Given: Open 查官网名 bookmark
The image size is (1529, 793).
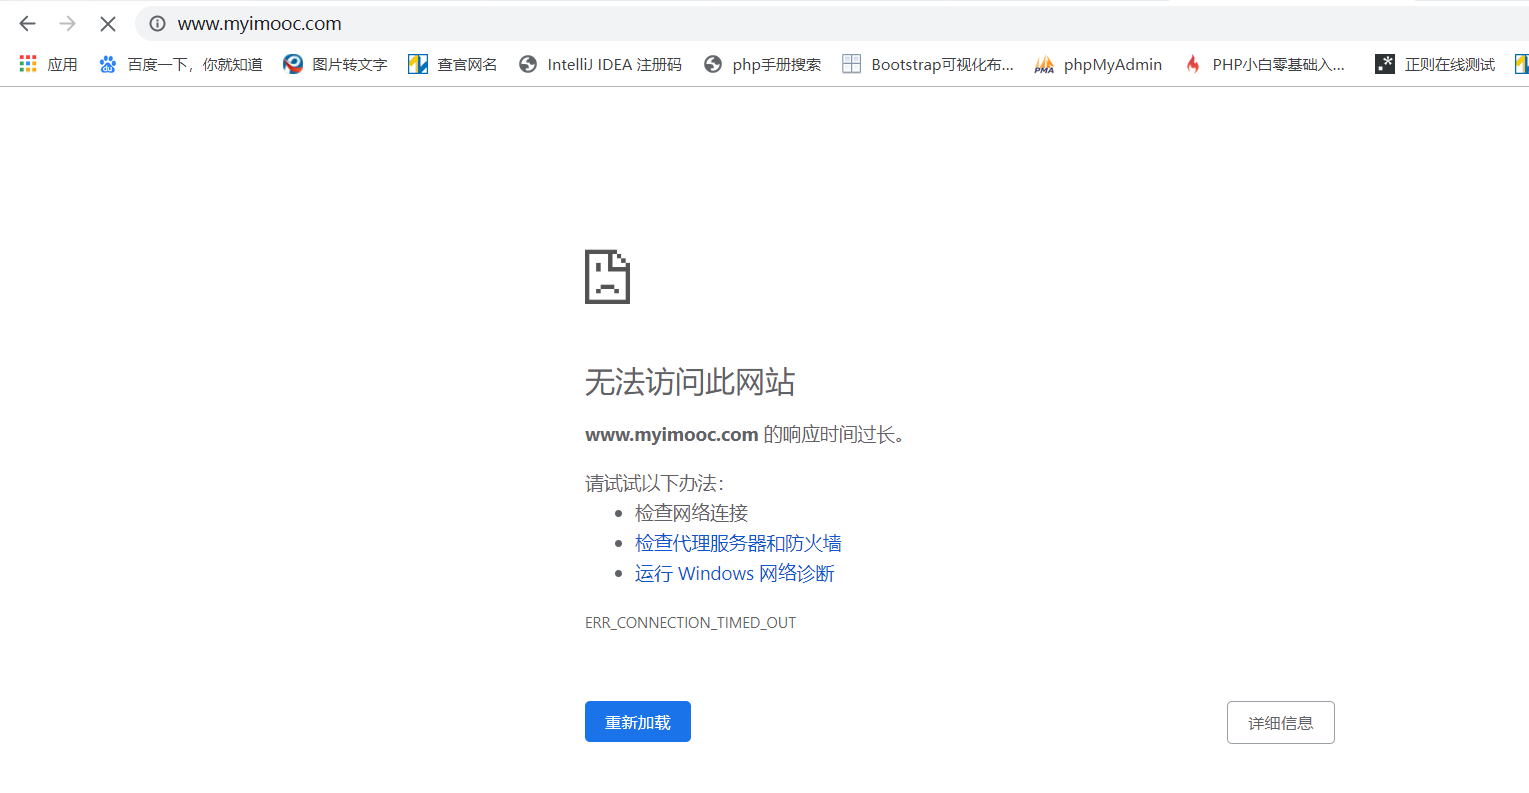Looking at the screenshot, I should pos(468,64).
